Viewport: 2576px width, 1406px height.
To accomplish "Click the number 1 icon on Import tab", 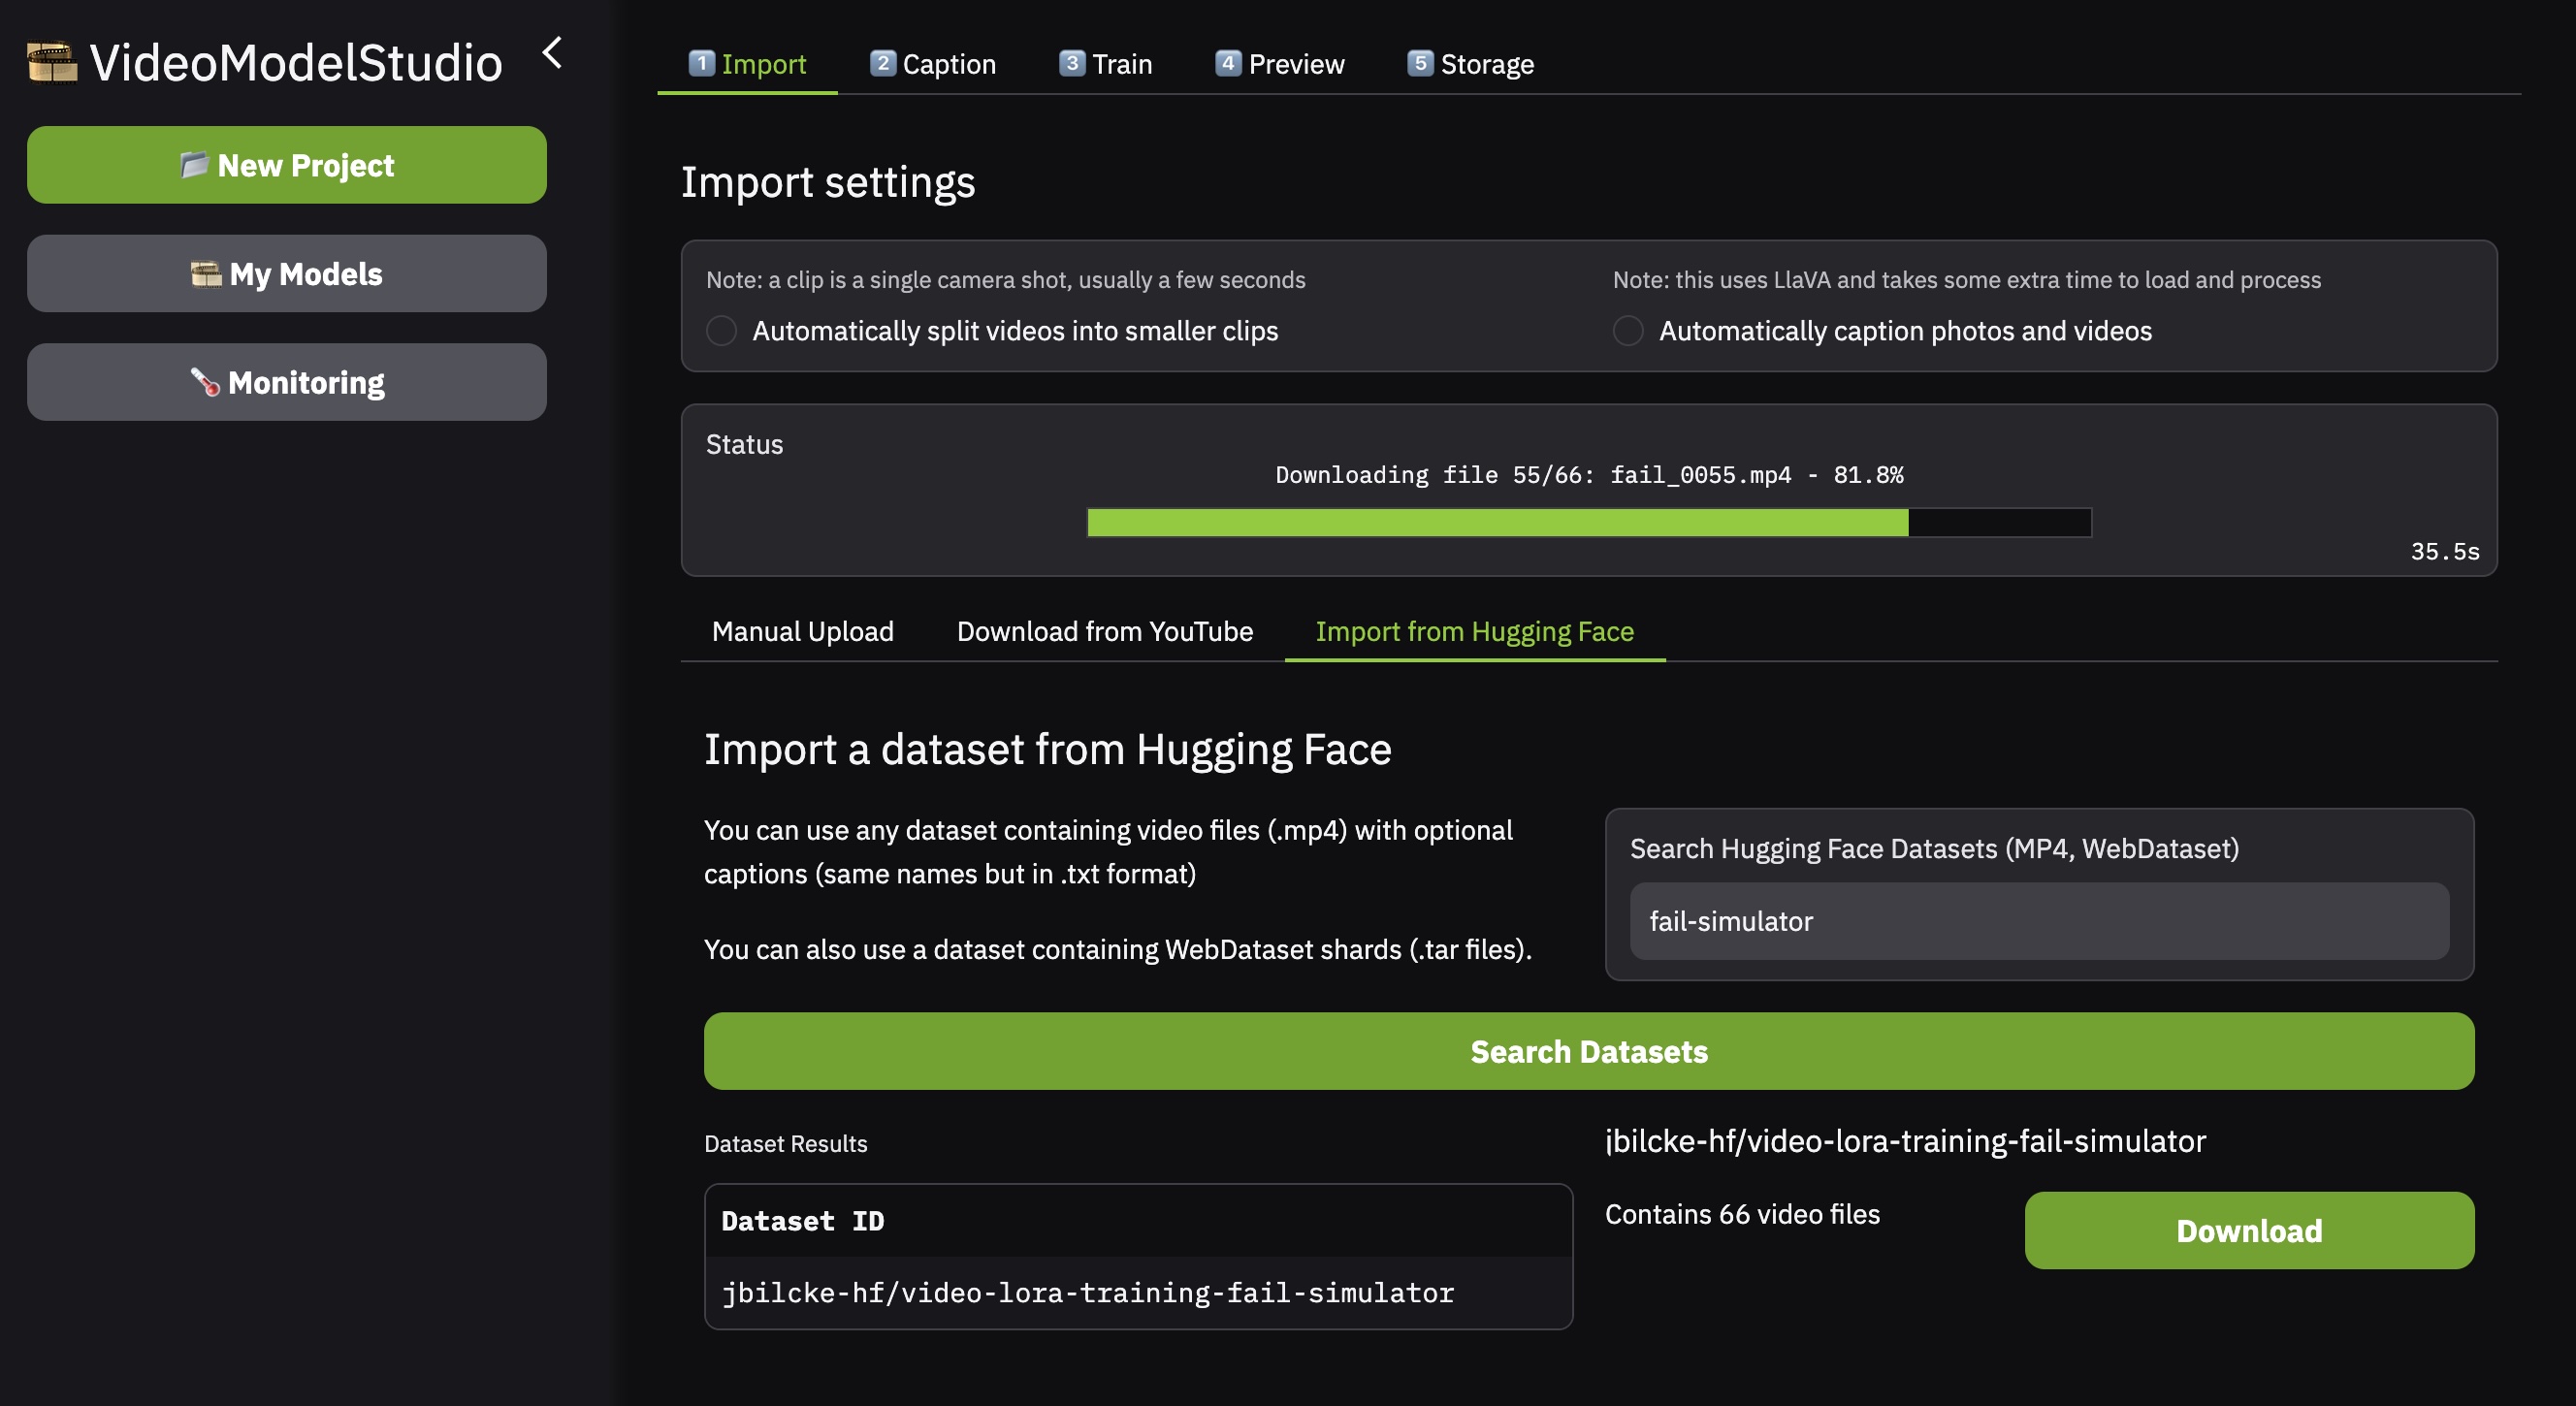I will point(702,63).
